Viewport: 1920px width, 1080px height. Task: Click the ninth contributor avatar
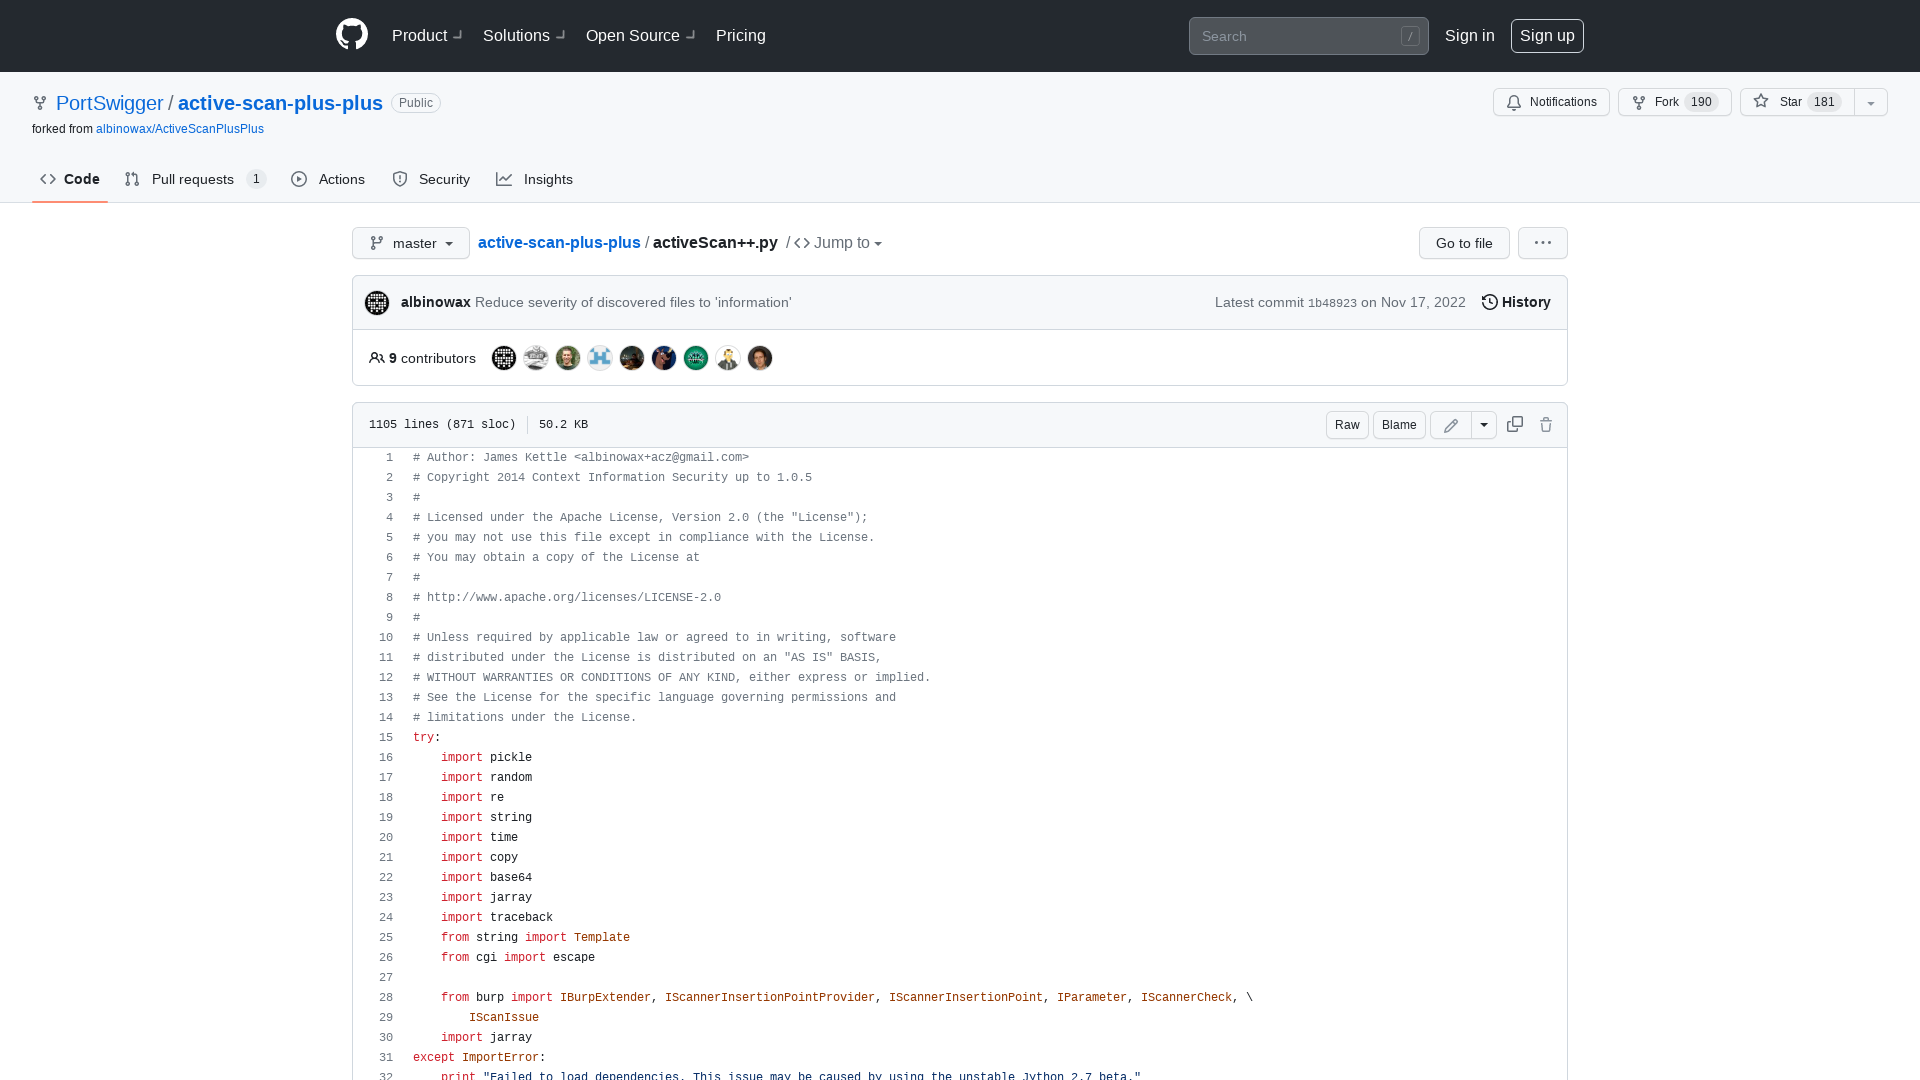[760, 358]
